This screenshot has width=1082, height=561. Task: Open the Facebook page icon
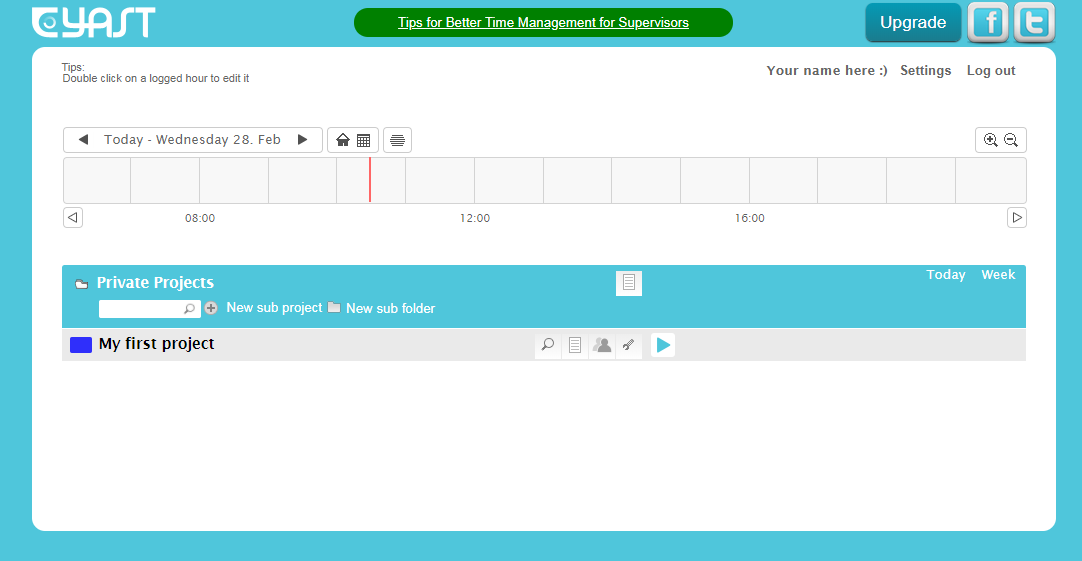click(x=988, y=23)
